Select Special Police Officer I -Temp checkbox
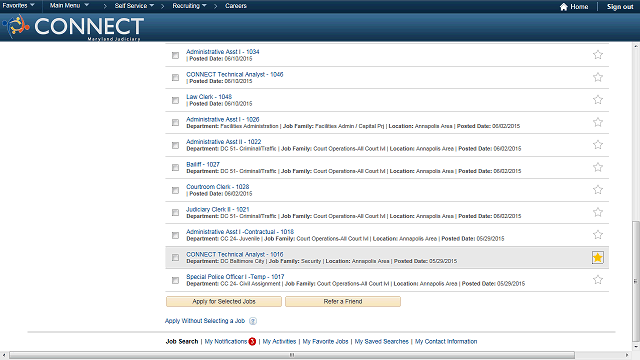 [x=176, y=280]
